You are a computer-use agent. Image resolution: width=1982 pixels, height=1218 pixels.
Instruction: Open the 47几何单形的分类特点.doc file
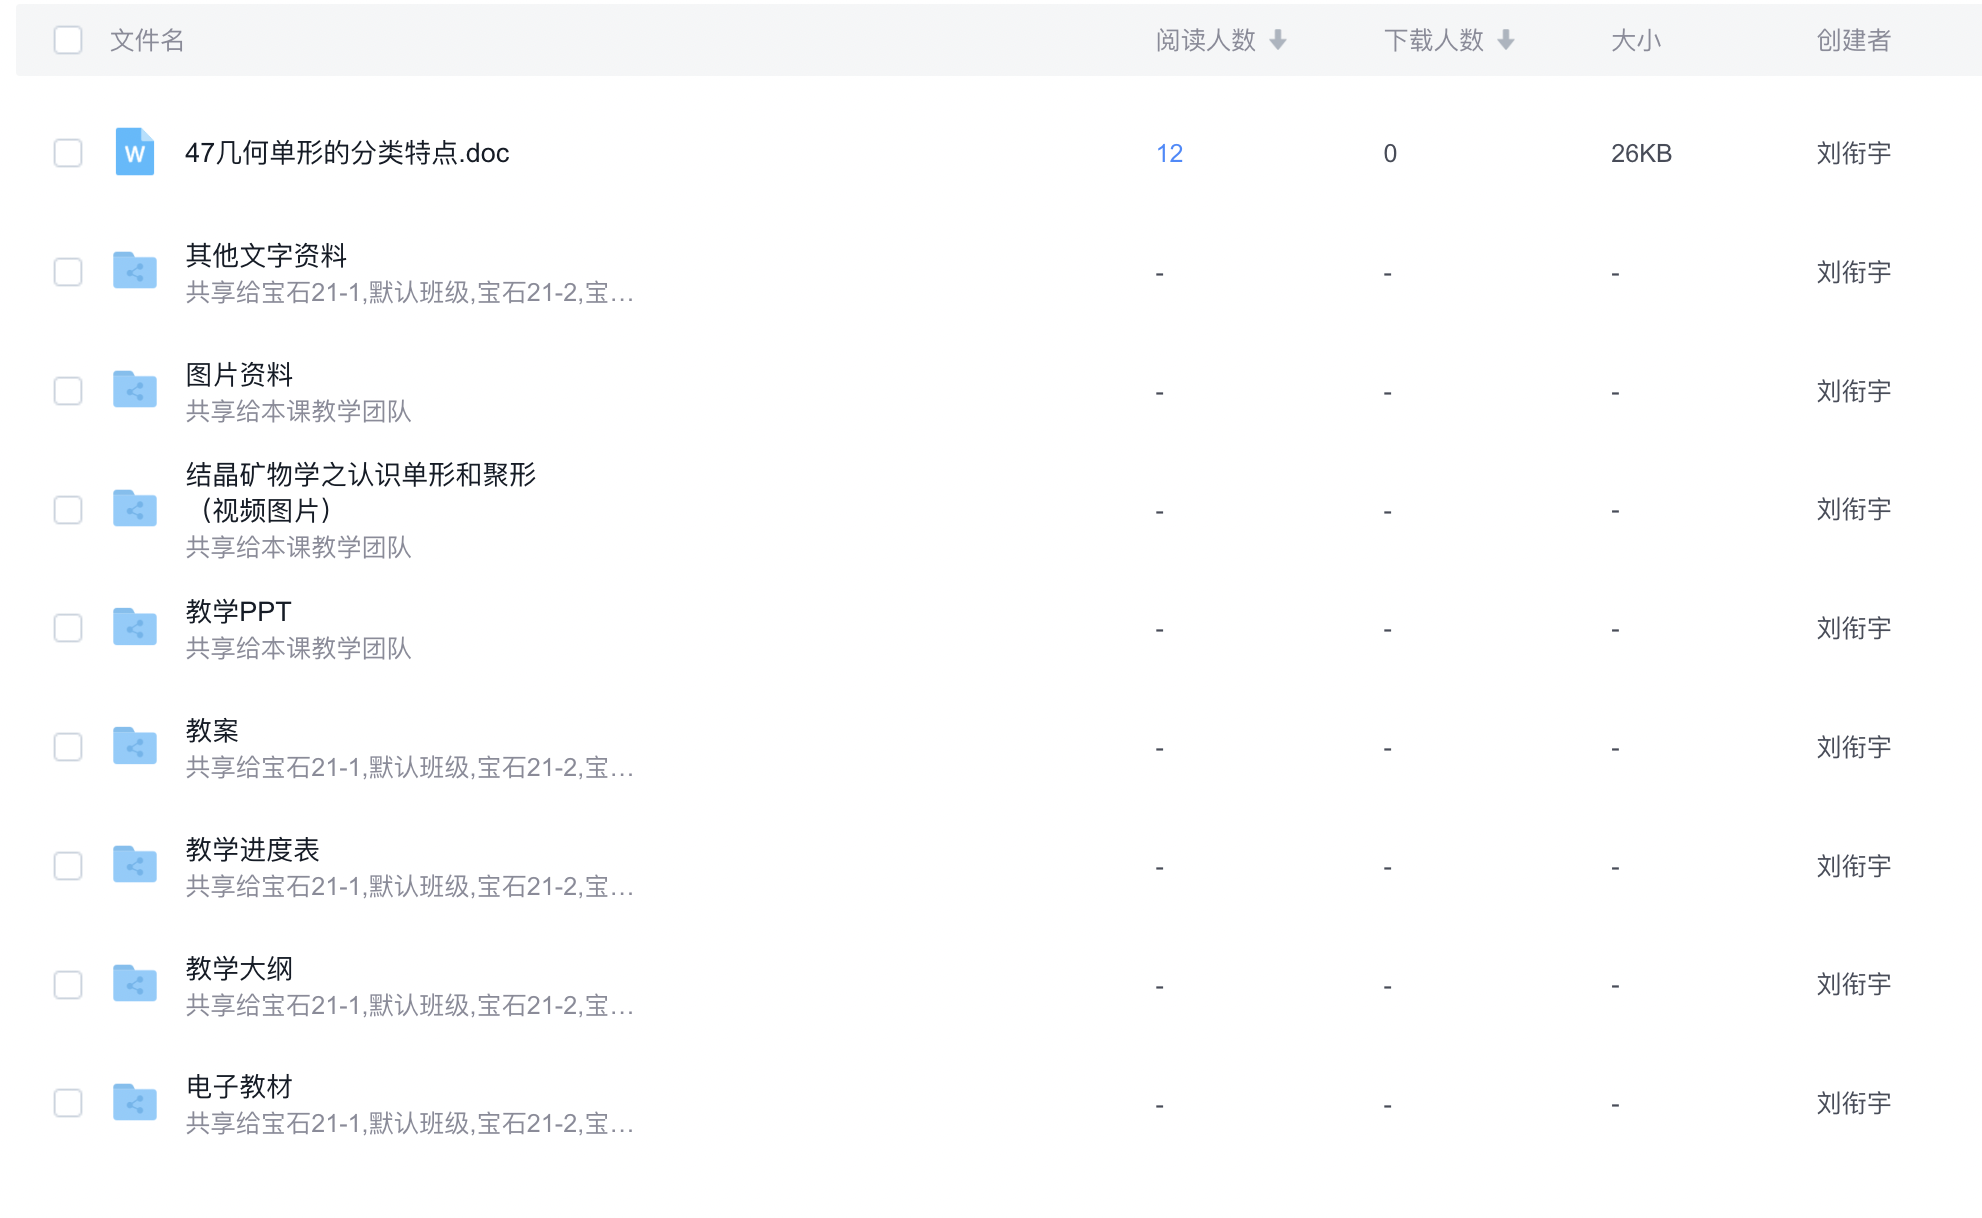(347, 153)
